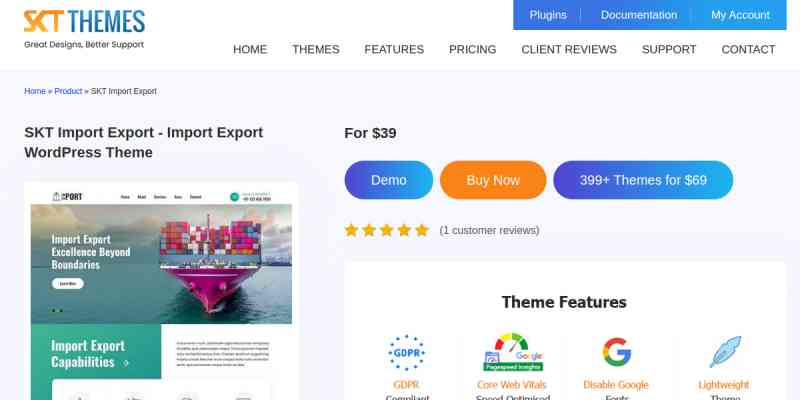Go to My Account
Image resolution: width=800 pixels, height=400 pixels.
pyautogui.click(x=740, y=15)
